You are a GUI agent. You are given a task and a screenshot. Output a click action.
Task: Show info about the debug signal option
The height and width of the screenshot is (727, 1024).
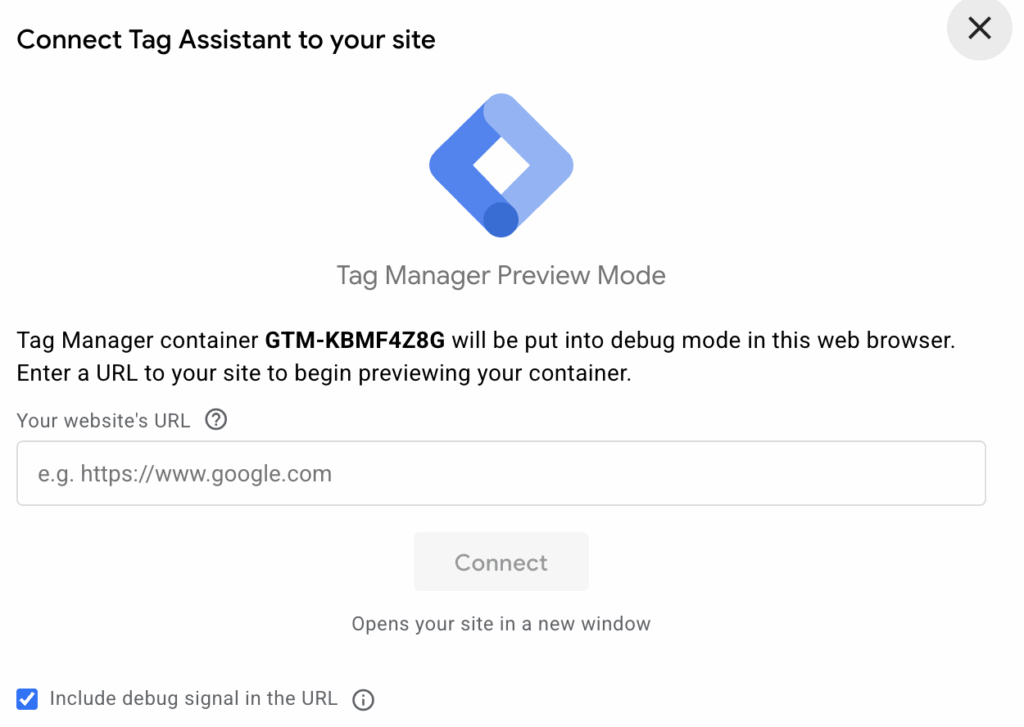[x=363, y=700]
